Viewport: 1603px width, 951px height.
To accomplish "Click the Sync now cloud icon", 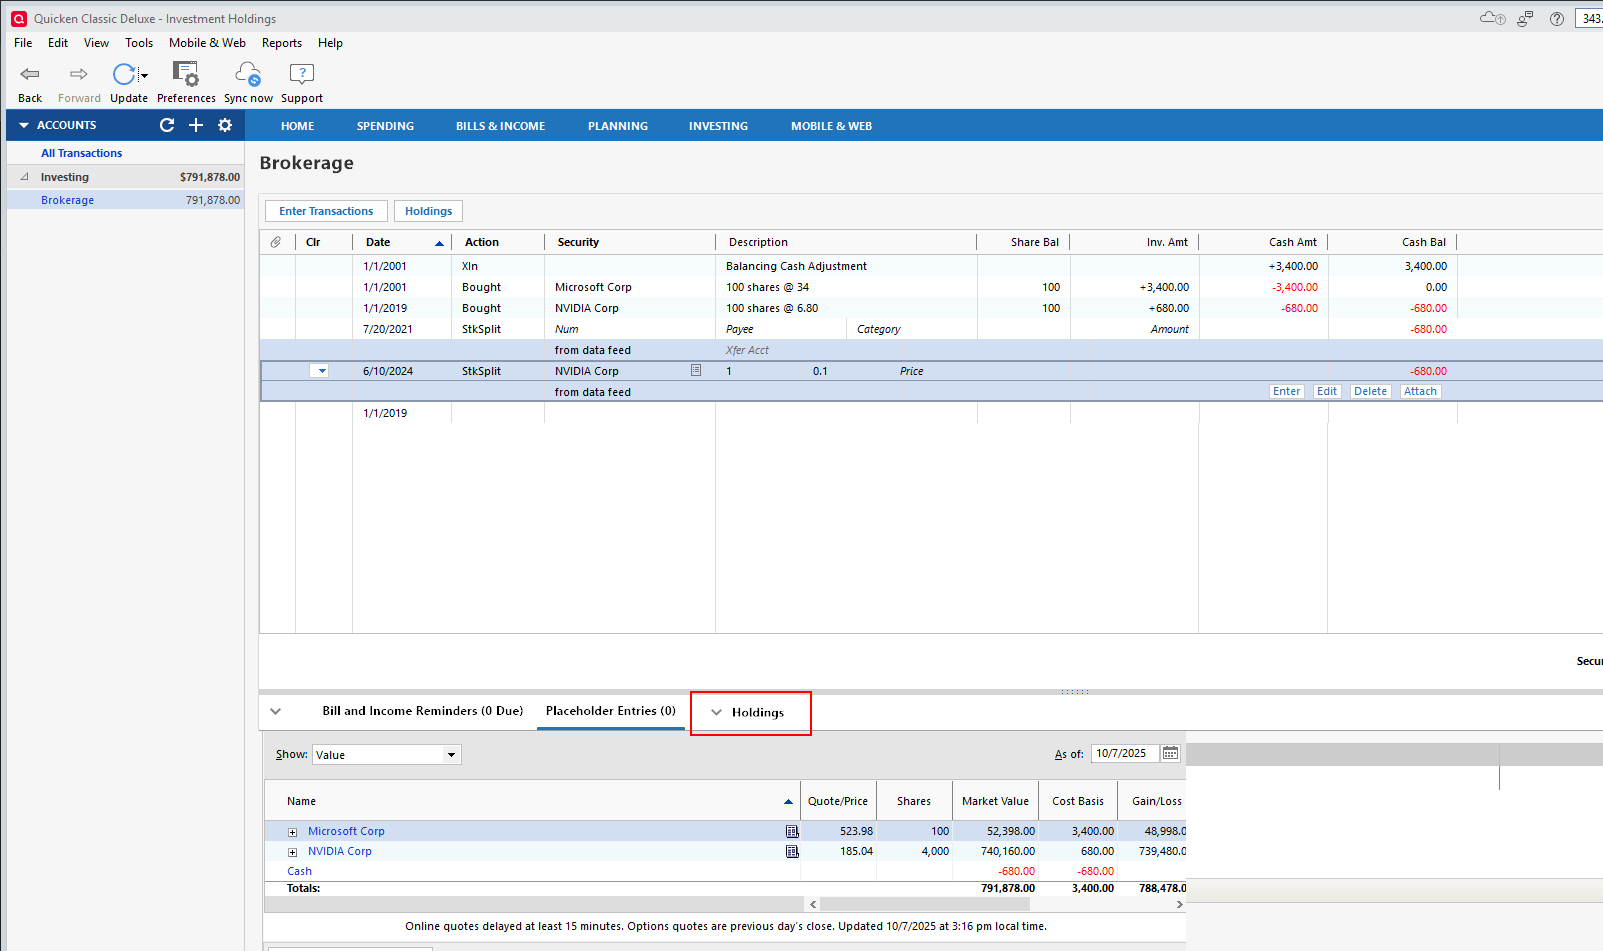I will [247, 75].
